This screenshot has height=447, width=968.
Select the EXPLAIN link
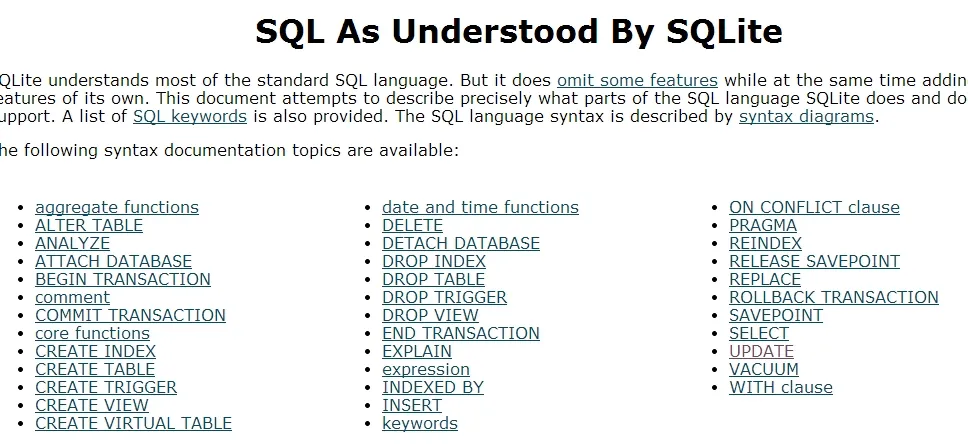[x=417, y=351]
